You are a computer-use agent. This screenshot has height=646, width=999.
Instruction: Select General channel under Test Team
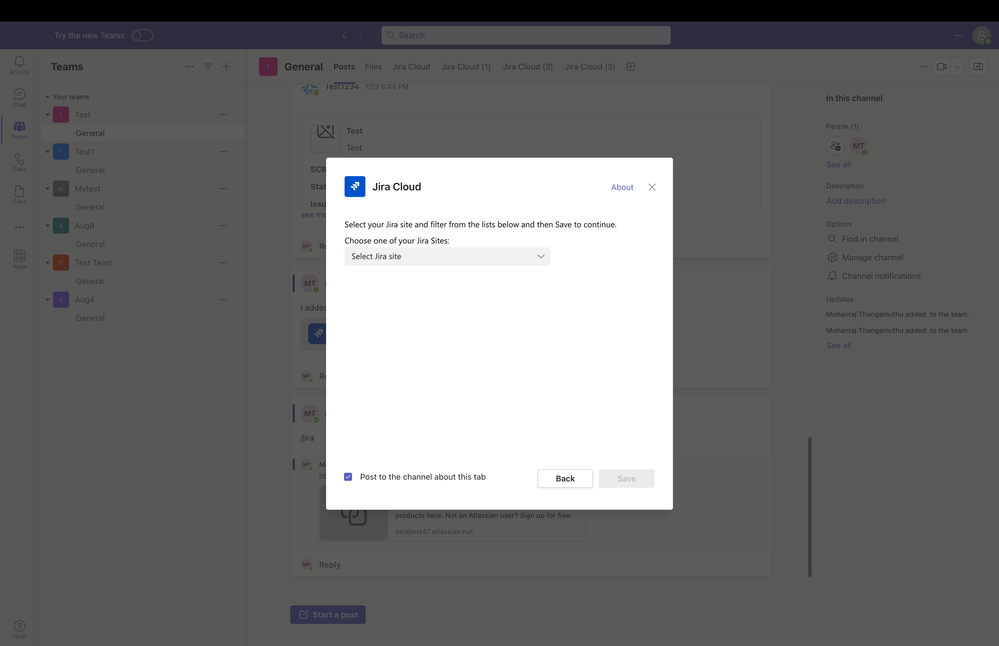coord(90,281)
